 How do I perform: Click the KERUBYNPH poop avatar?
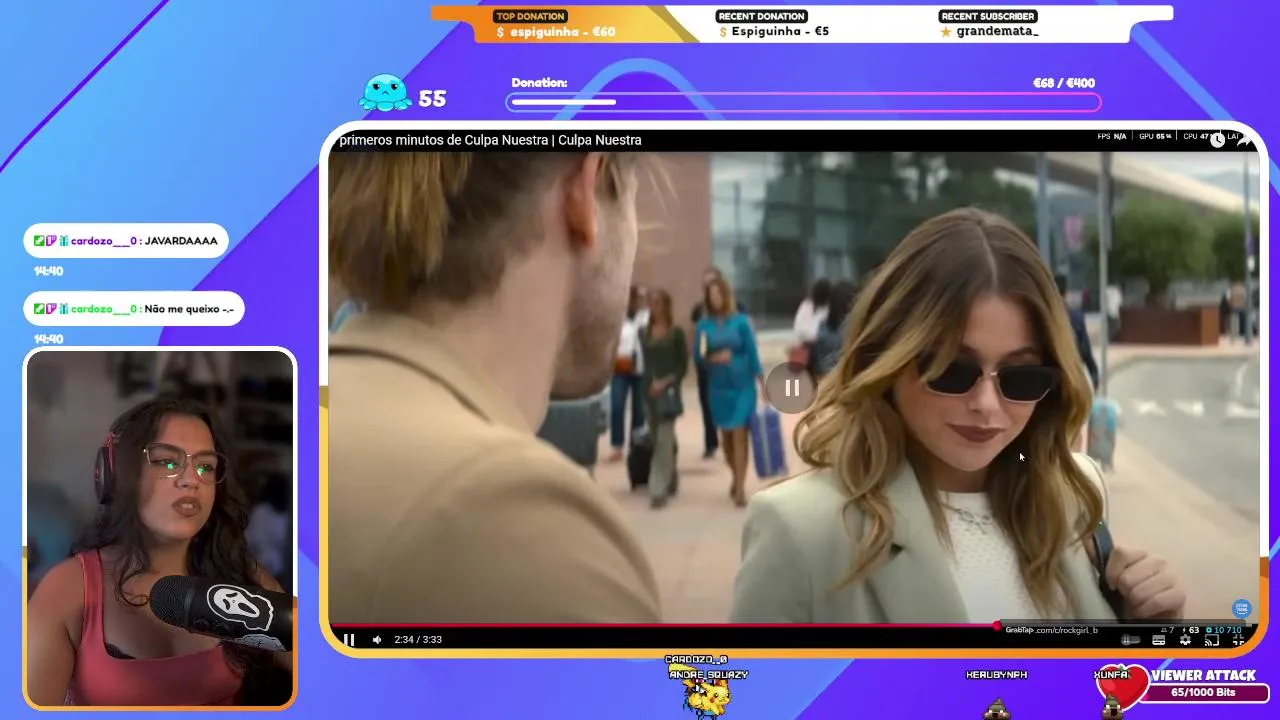tap(997, 708)
